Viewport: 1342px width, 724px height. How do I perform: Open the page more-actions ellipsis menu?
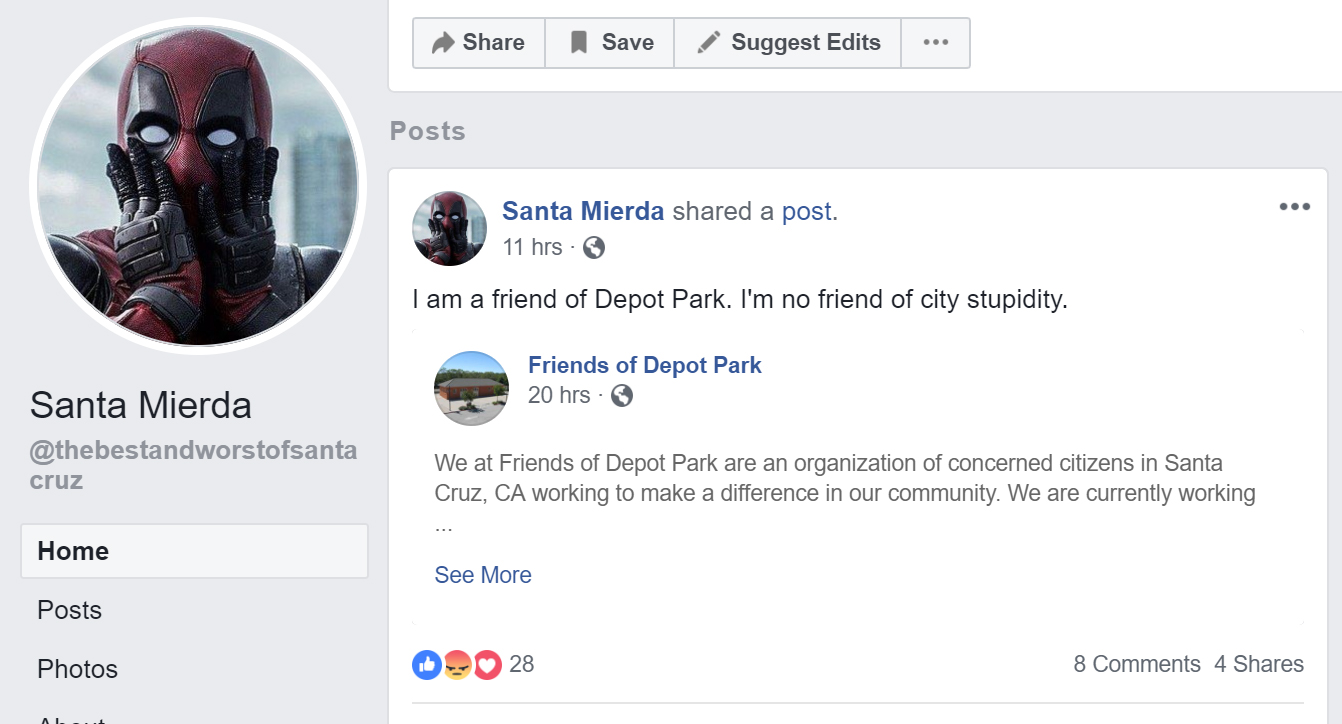tap(935, 43)
